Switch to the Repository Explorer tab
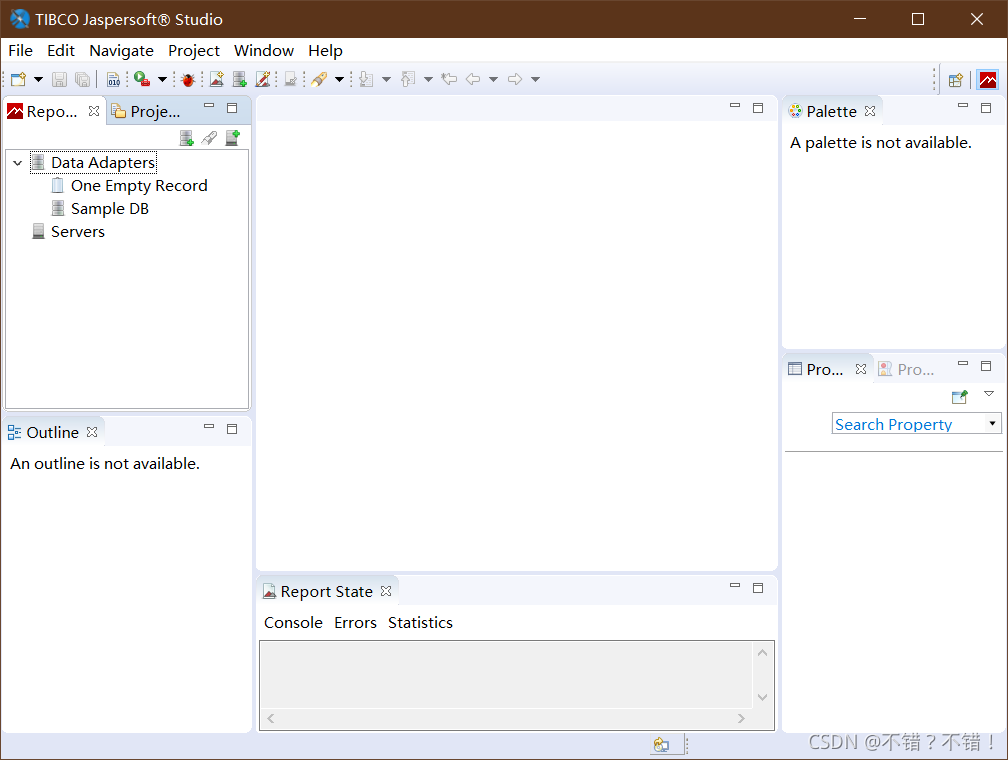The width and height of the screenshot is (1008, 760). pos(51,111)
